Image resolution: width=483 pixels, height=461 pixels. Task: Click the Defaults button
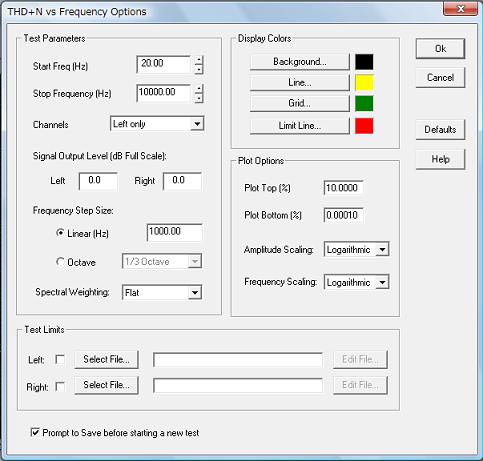tap(440, 130)
